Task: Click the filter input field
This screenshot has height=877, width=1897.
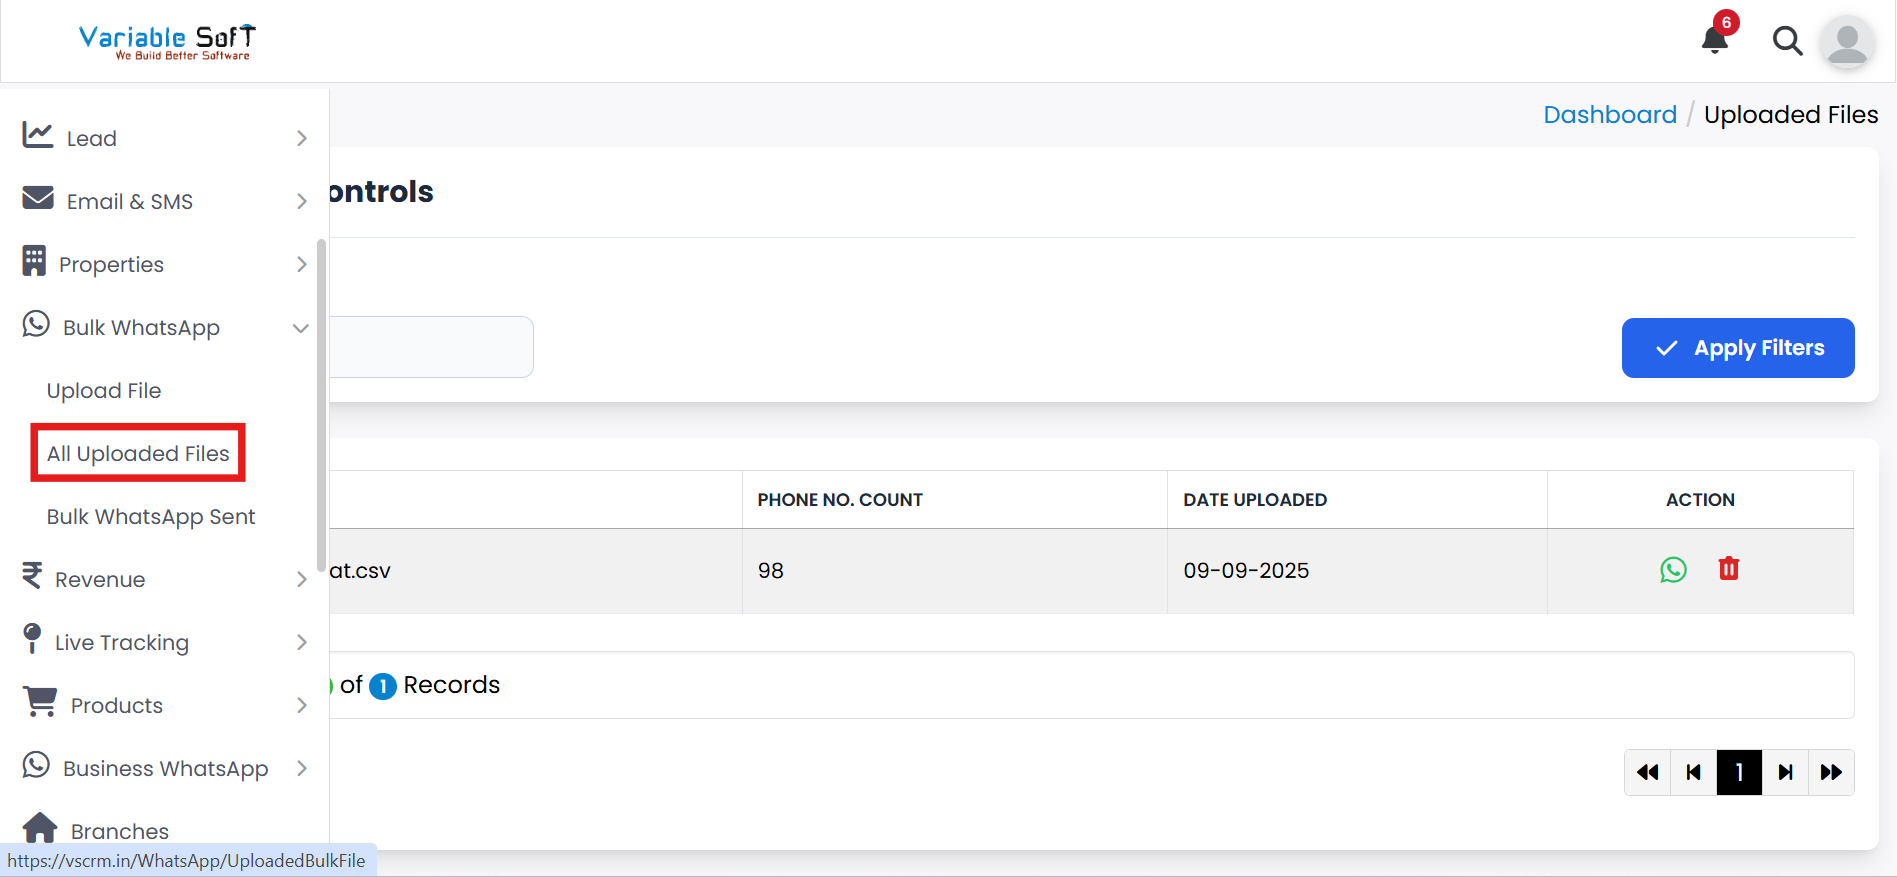Action: (x=430, y=347)
